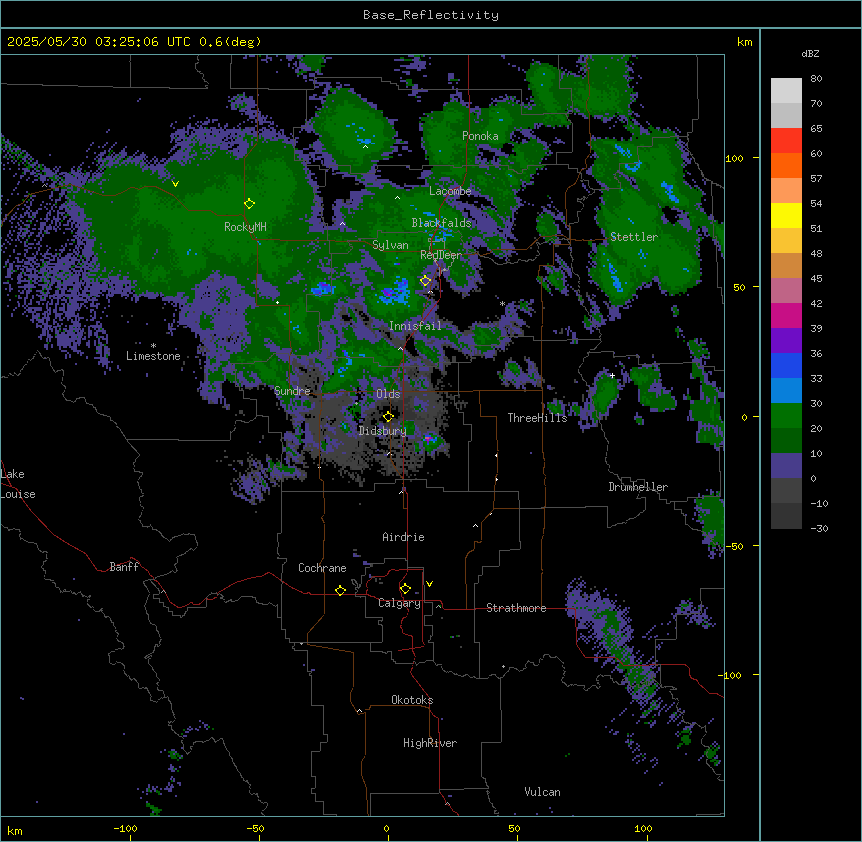The height and width of the screenshot is (842, 862).
Task: Select the Vulcan label
Action: click(543, 792)
